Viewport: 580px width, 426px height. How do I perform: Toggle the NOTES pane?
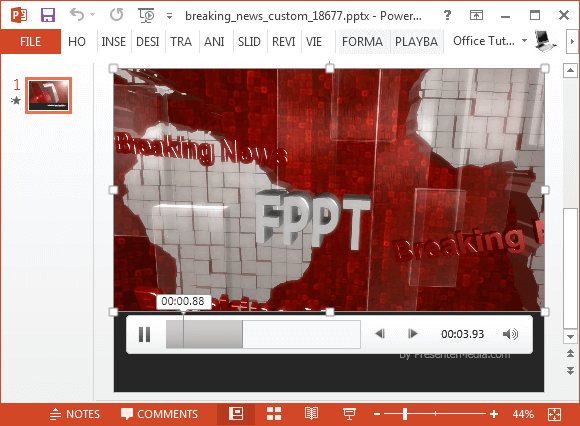coord(74,414)
